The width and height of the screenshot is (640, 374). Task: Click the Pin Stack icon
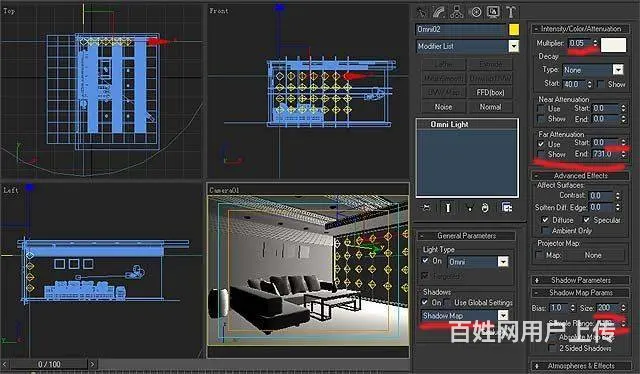tap(427, 208)
